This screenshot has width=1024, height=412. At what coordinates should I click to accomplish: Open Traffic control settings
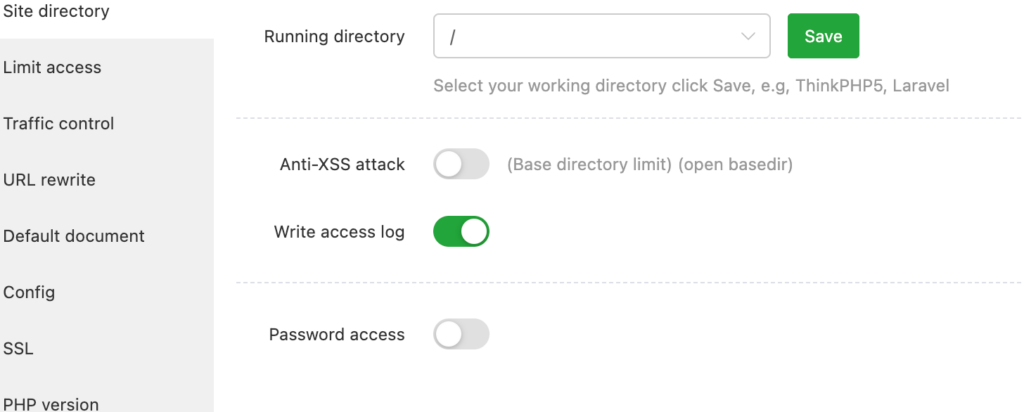tap(106, 123)
